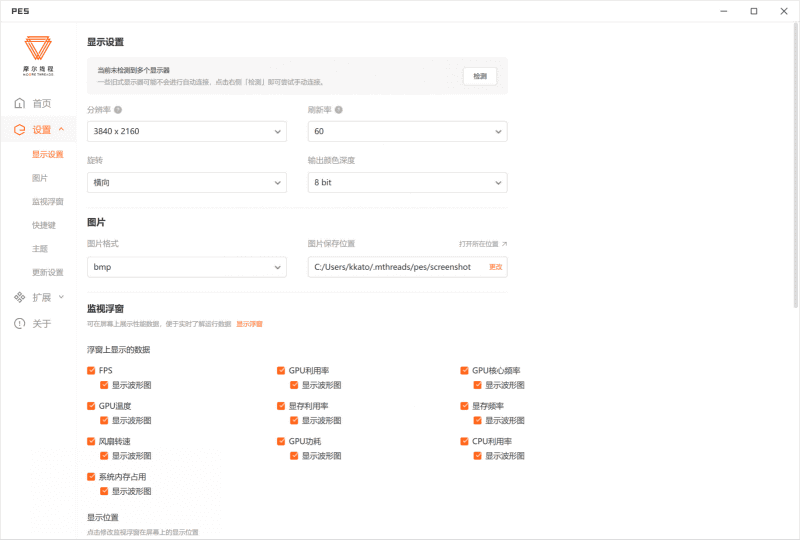Toggle 显示波形图 under GPU功耗
The height and width of the screenshot is (540, 800).
coord(294,455)
